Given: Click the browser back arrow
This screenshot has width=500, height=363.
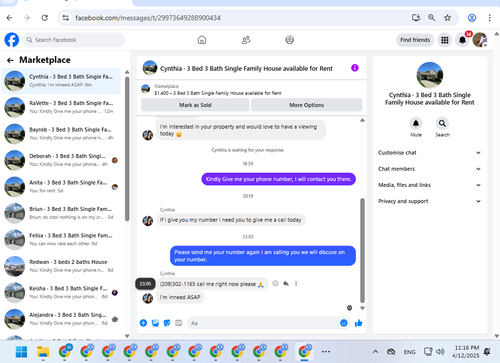Looking at the screenshot, I should coord(10,18).
